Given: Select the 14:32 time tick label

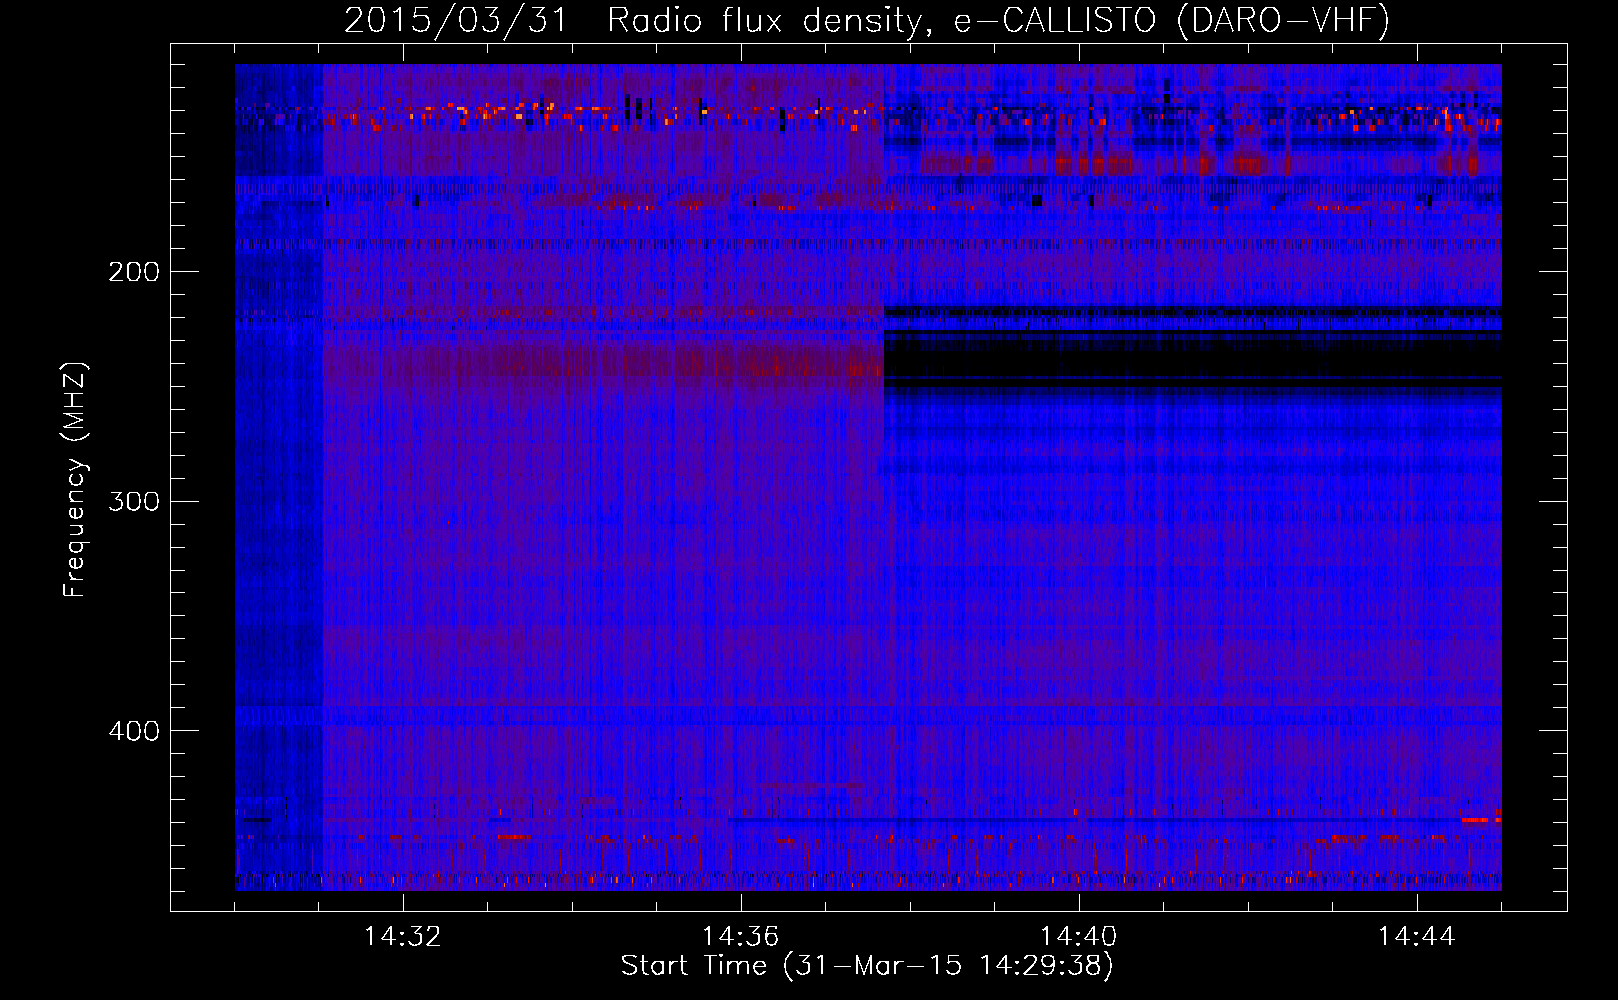Looking at the screenshot, I should pyautogui.click(x=403, y=937).
